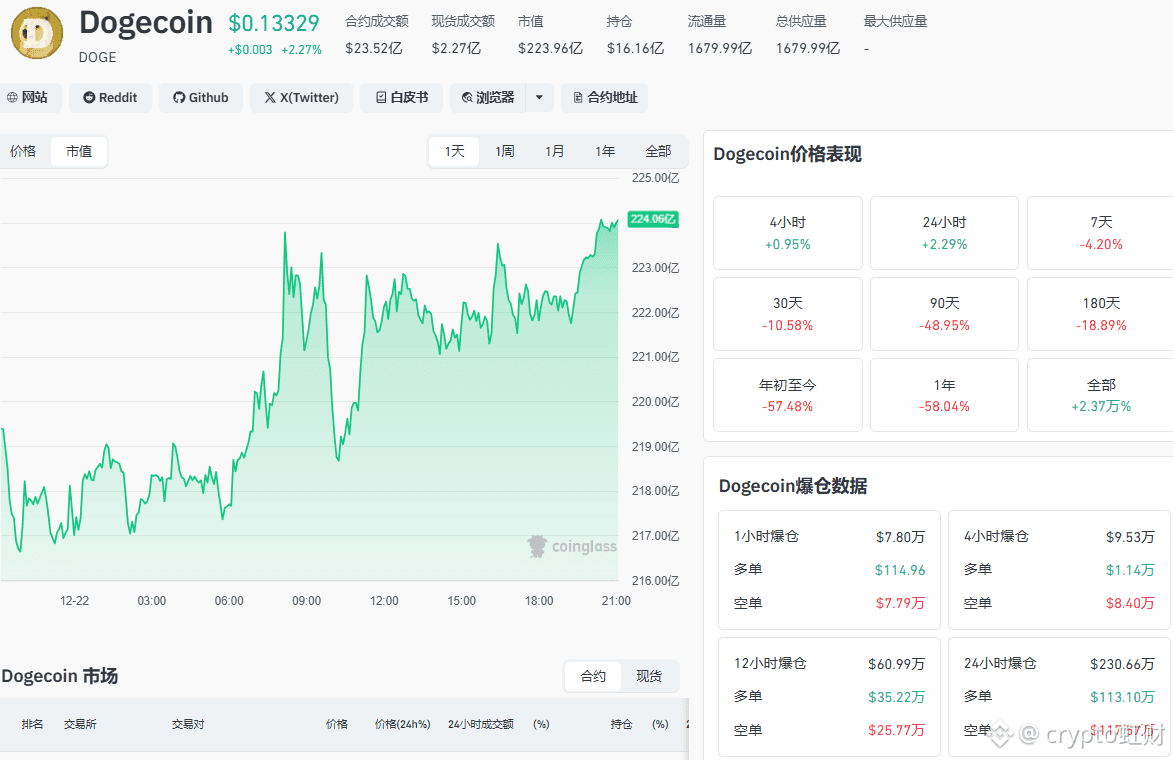Select the 1年 chart range
Image resolution: width=1173 pixels, height=760 pixels.
604,151
